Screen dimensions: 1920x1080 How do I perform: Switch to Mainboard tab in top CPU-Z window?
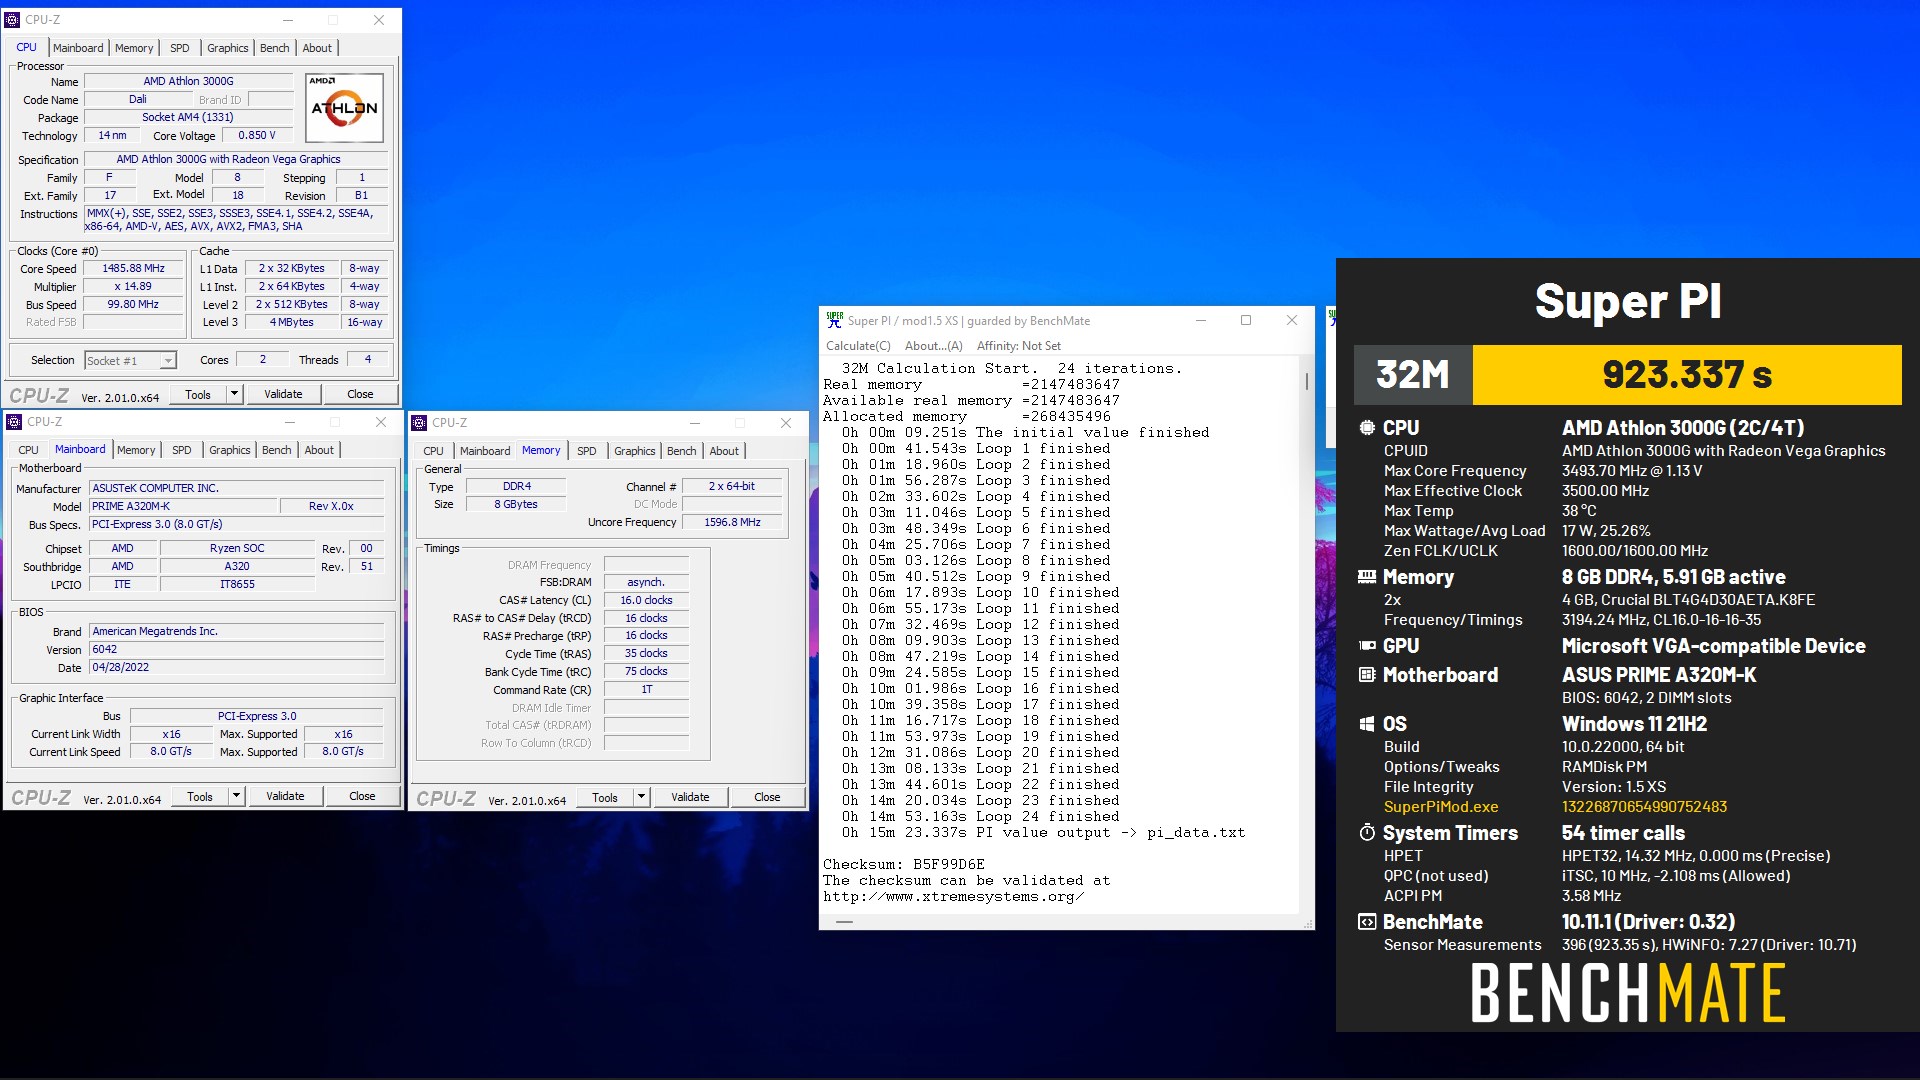(78, 48)
